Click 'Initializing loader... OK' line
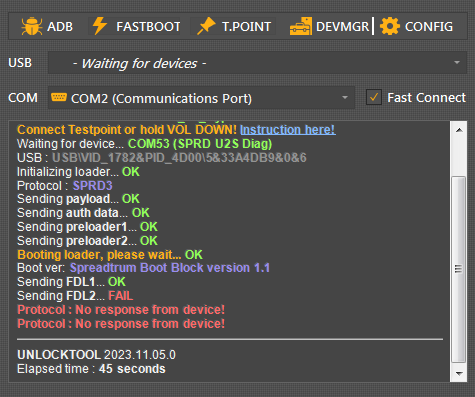The image size is (475, 397). 78,172
